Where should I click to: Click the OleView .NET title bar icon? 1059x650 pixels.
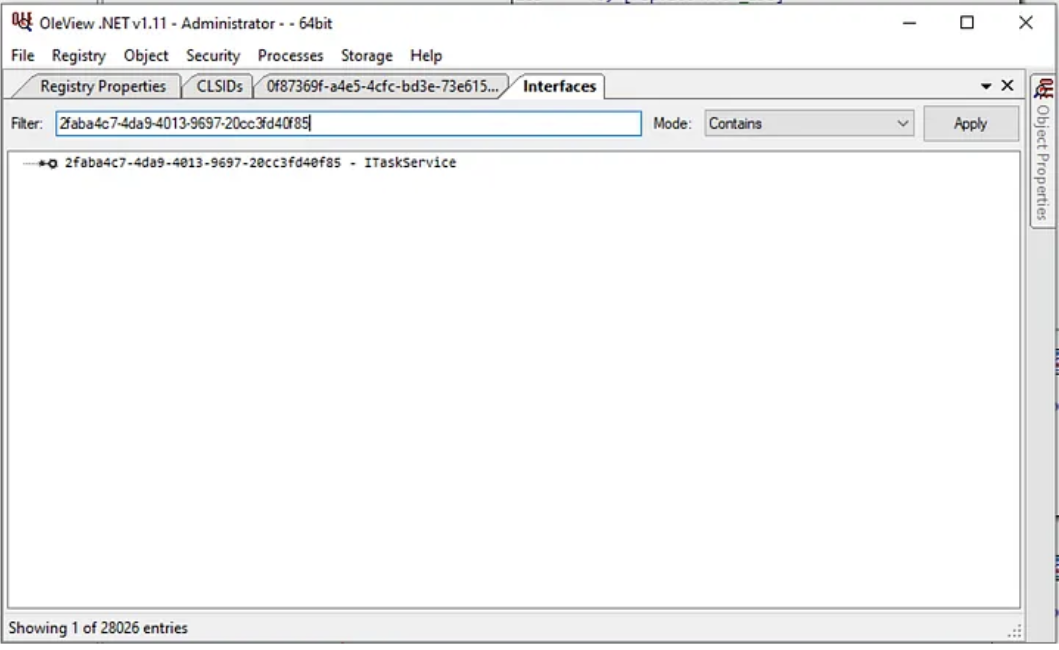(x=20, y=24)
